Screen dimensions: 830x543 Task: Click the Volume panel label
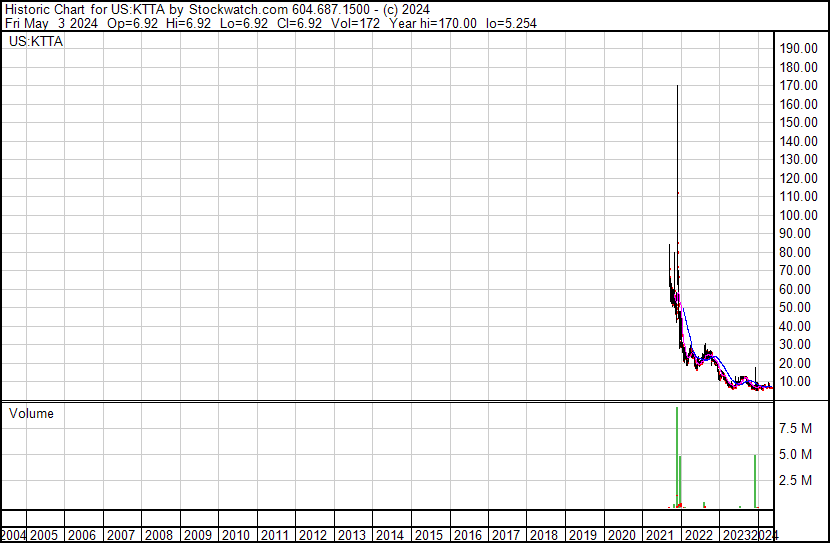(31, 413)
